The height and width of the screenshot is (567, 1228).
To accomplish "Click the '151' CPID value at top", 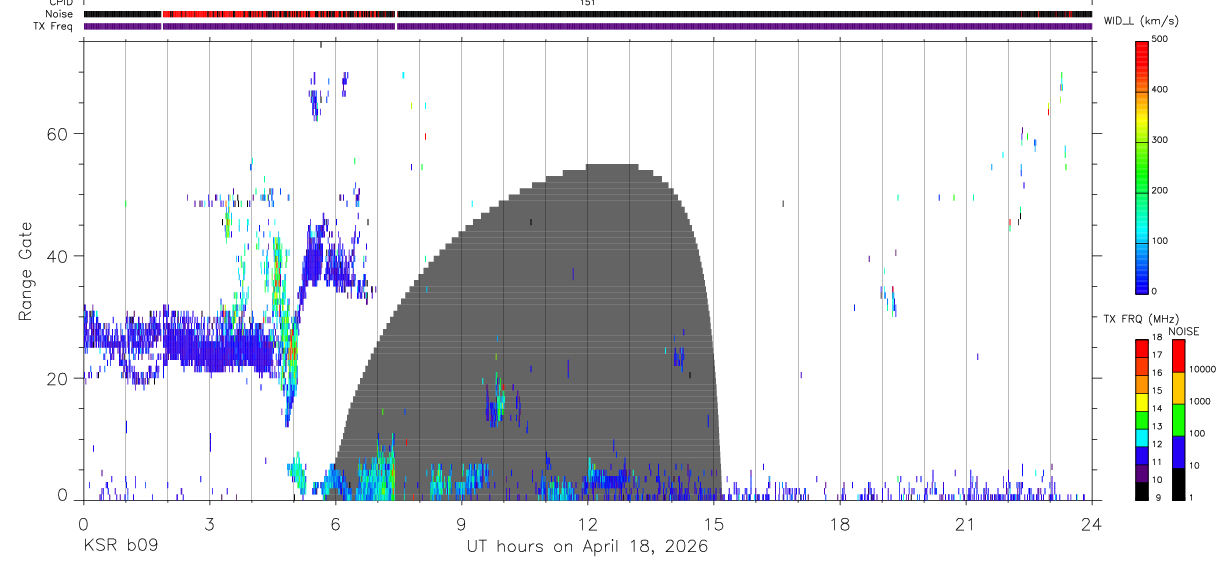I will click(x=587, y=3).
